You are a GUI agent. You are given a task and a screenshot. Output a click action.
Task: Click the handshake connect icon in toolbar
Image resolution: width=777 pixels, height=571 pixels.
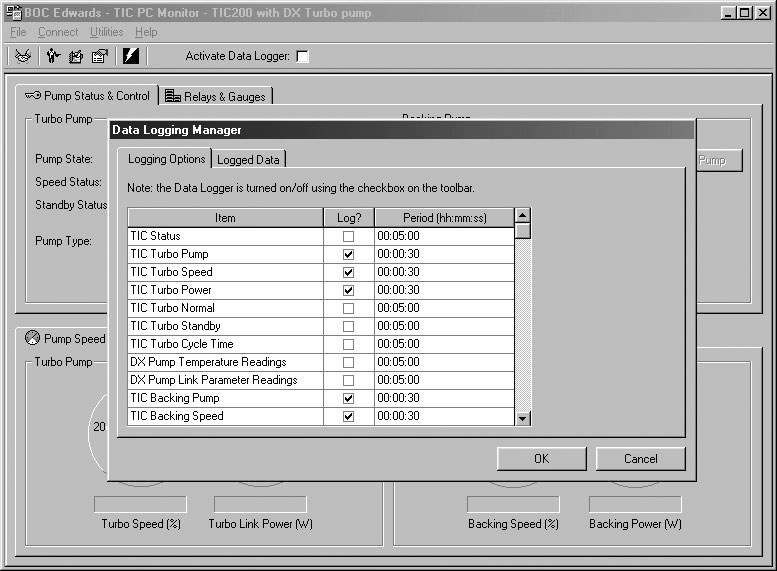point(23,56)
